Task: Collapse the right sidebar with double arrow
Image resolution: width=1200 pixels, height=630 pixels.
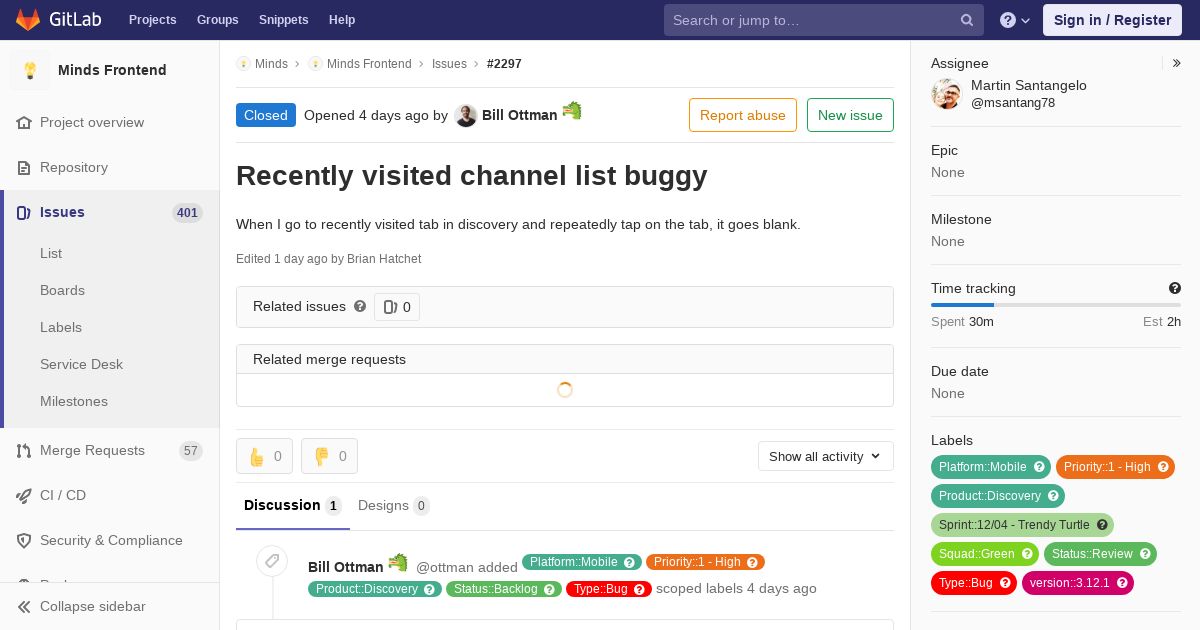Action: tap(1177, 63)
